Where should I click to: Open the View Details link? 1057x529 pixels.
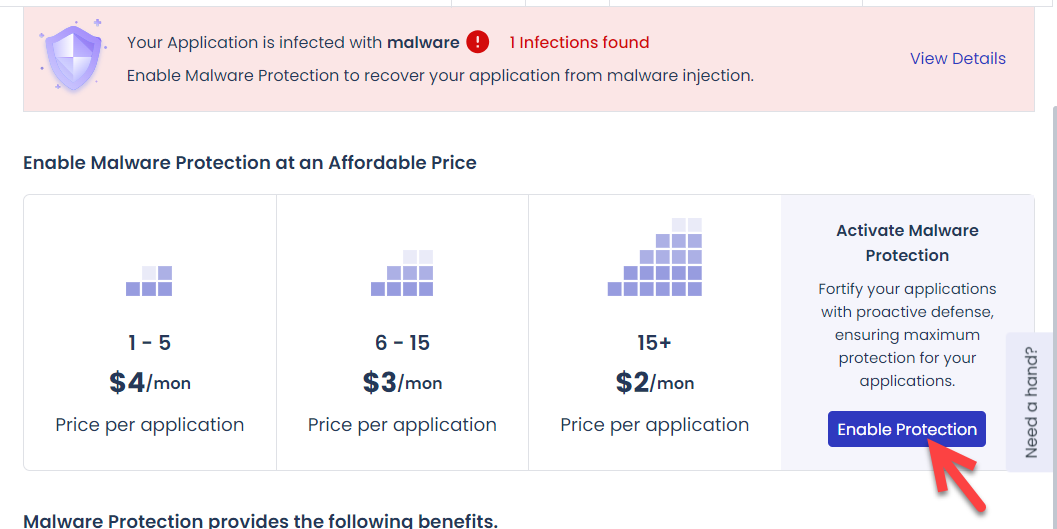click(x=957, y=58)
